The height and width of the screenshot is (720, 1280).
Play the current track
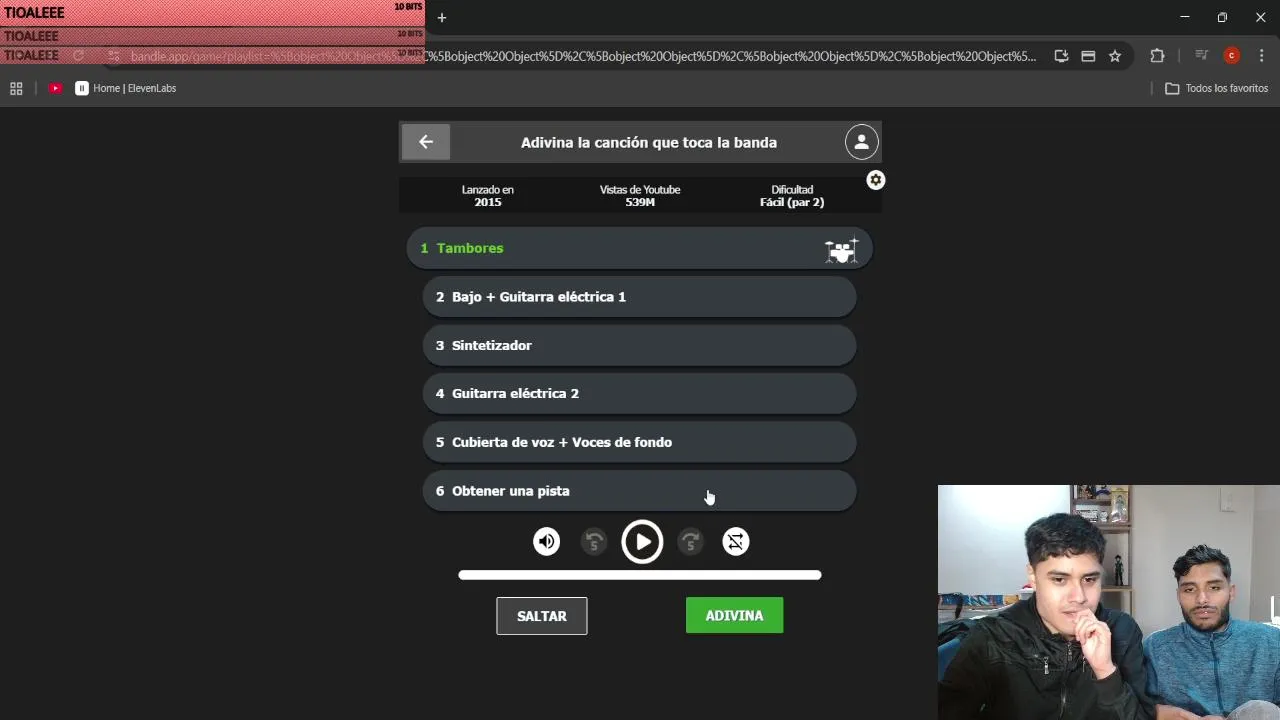point(642,542)
